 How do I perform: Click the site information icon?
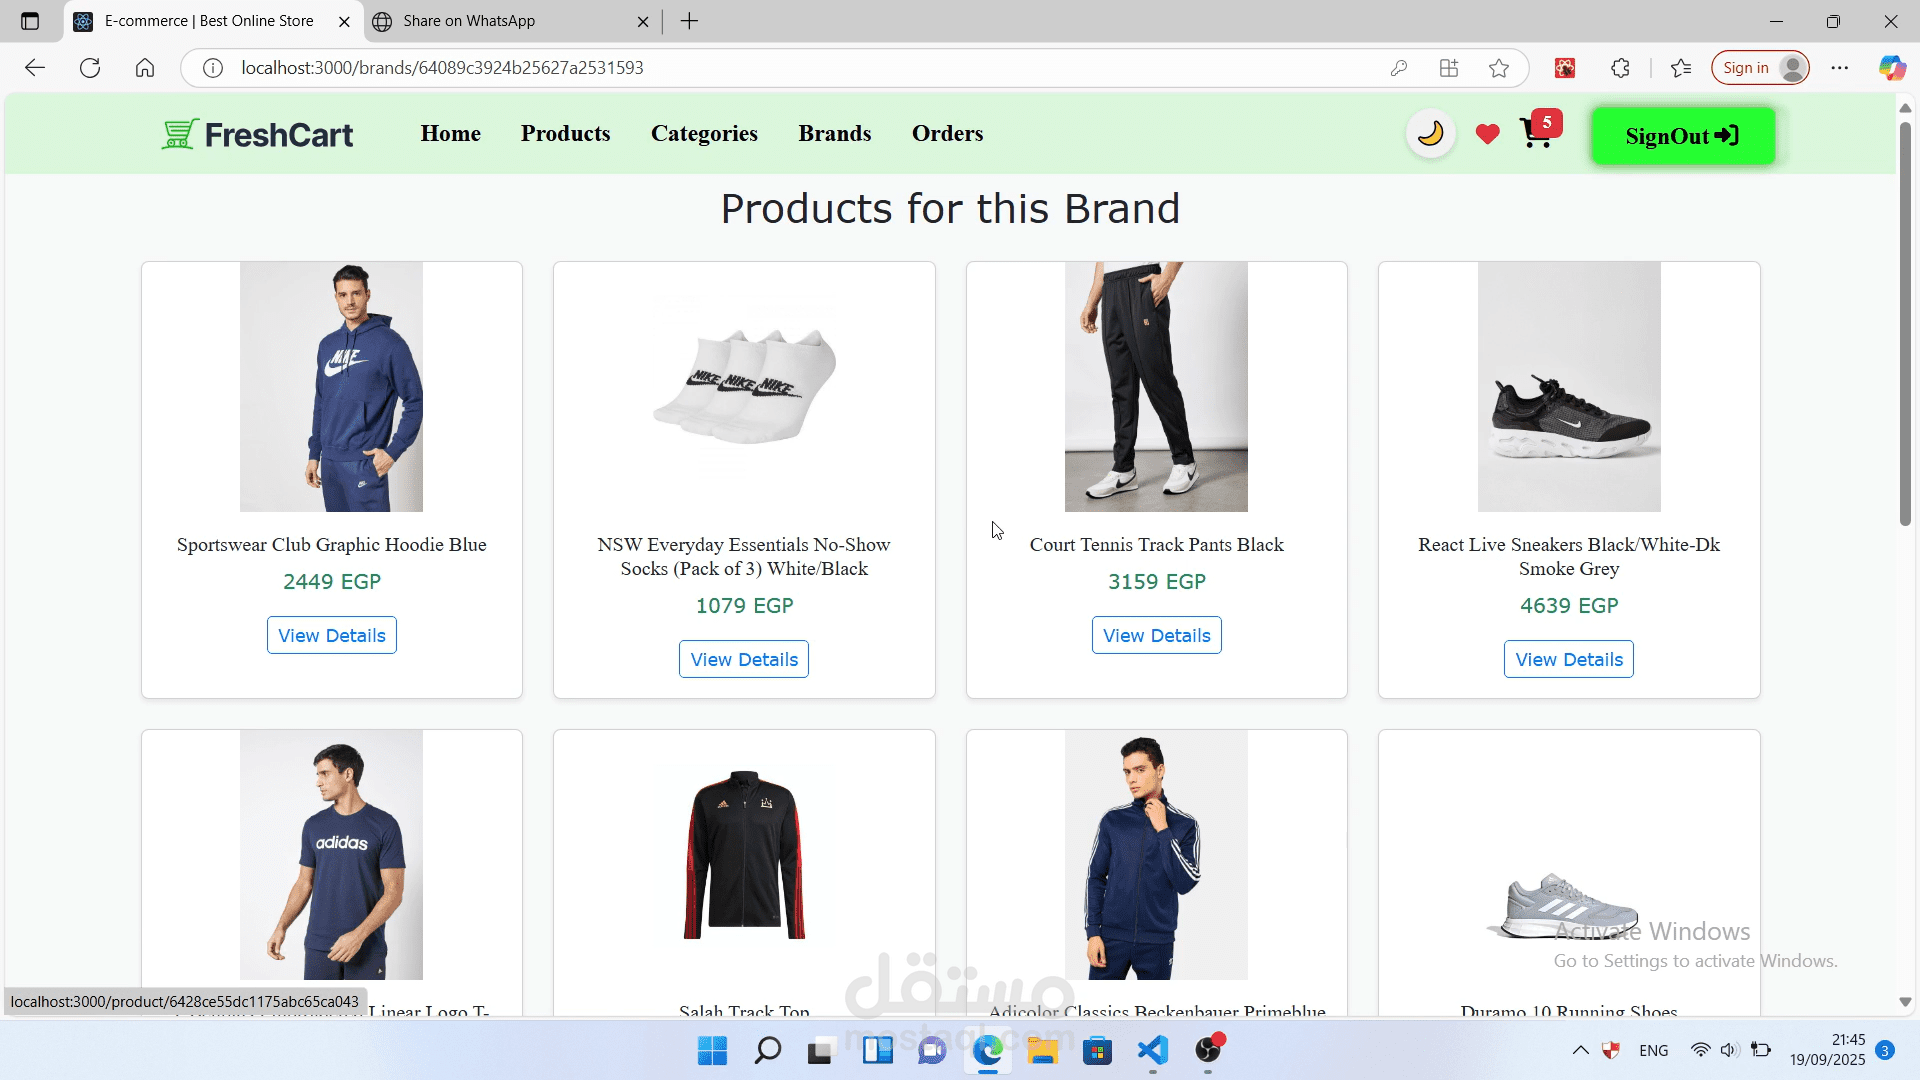[212, 68]
